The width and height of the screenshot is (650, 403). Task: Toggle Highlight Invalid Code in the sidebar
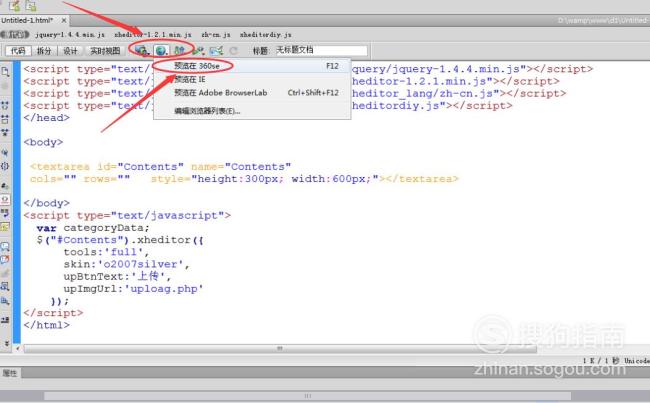(x=5, y=200)
